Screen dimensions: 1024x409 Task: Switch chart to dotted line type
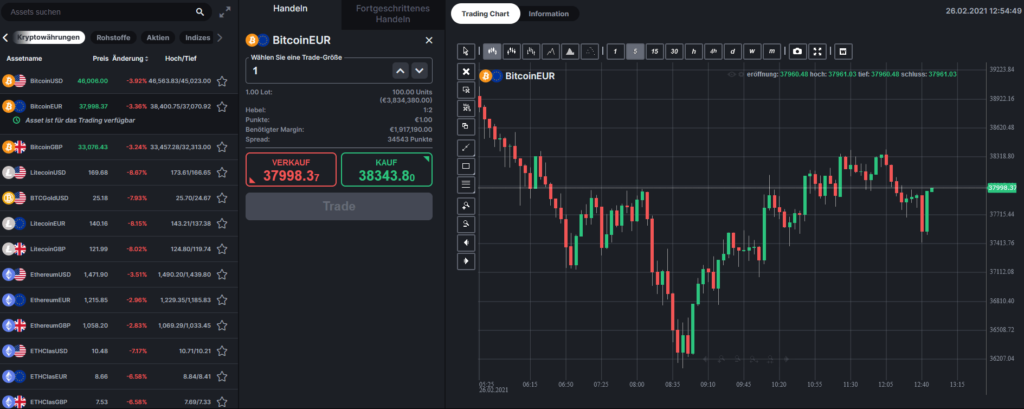click(590, 51)
